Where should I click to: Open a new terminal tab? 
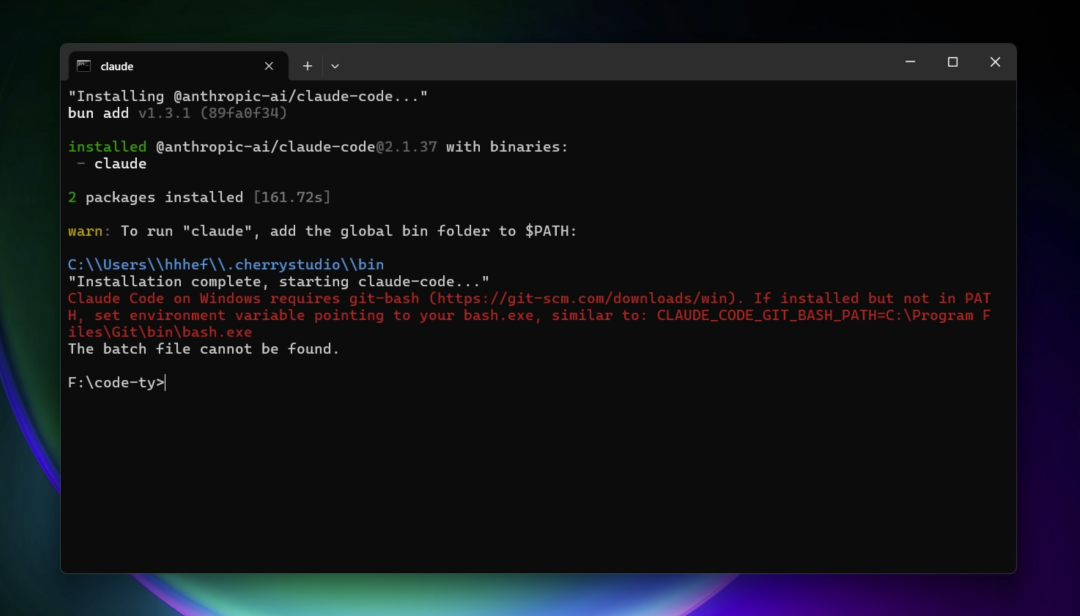coord(307,66)
